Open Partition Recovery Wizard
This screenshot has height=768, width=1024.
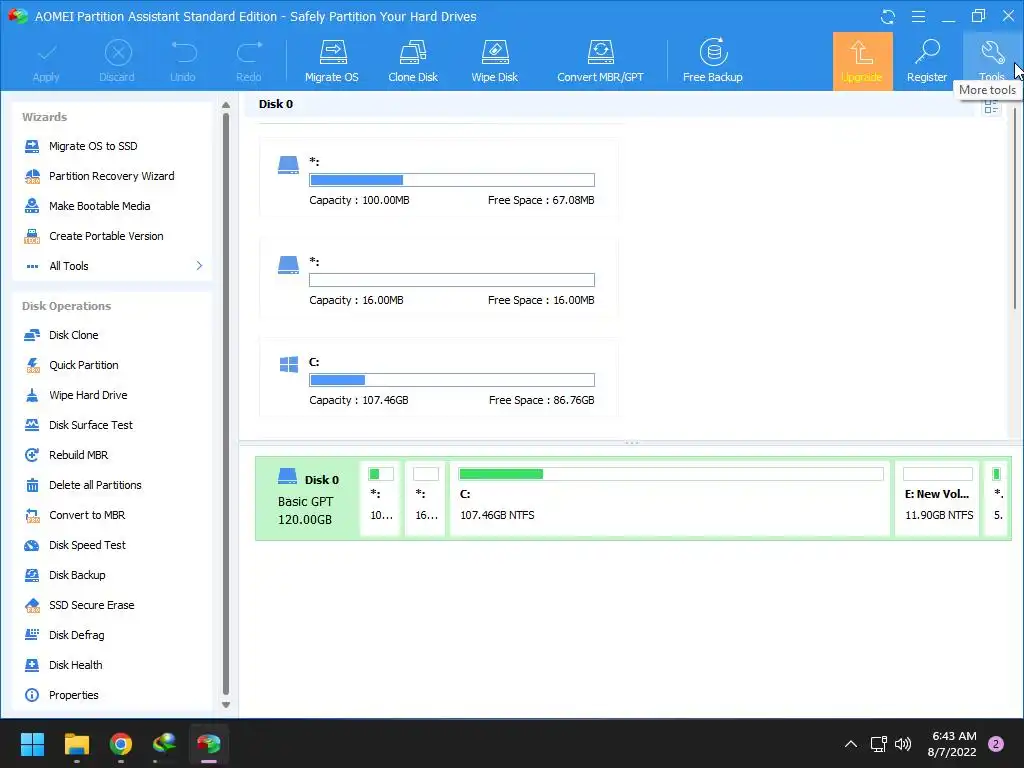pos(112,176)
